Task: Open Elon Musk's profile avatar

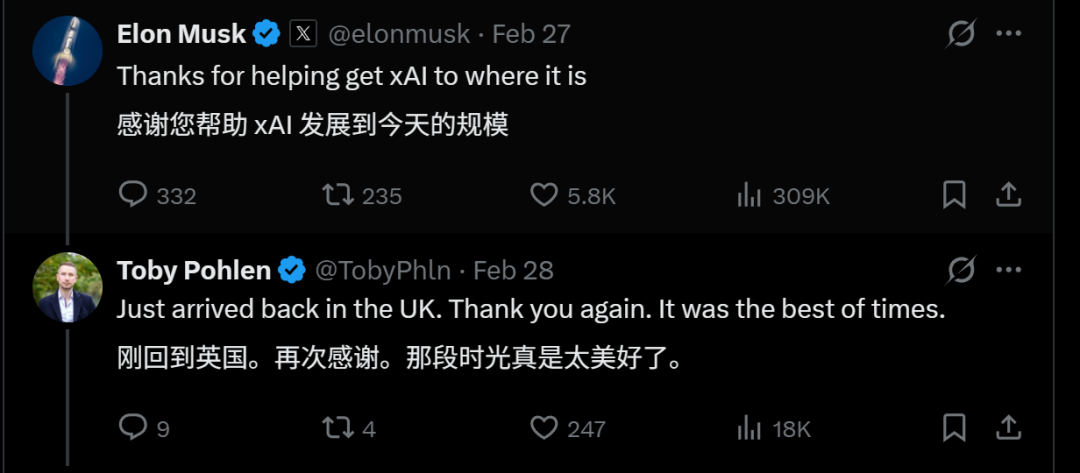Action: [68, 51]
